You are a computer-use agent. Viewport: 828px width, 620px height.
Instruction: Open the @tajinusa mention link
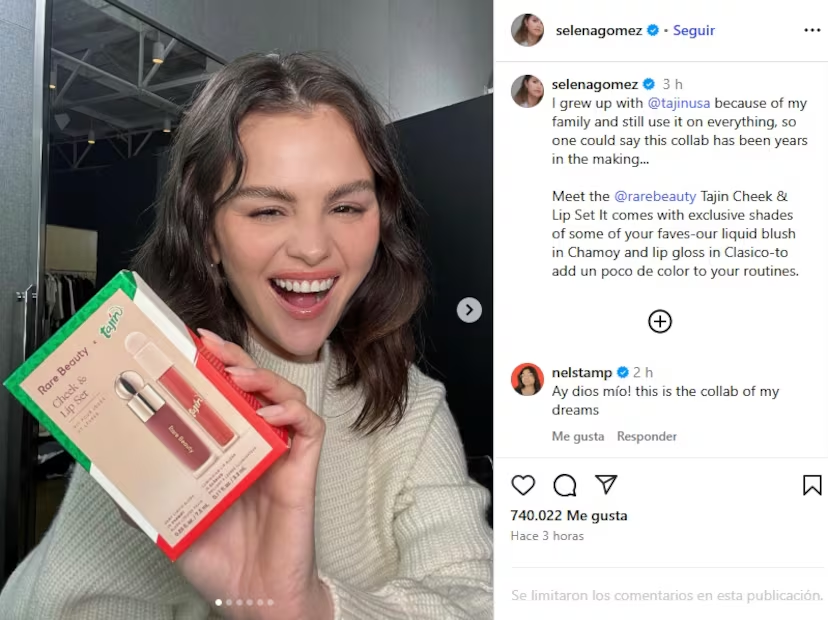tap(679, 103)
